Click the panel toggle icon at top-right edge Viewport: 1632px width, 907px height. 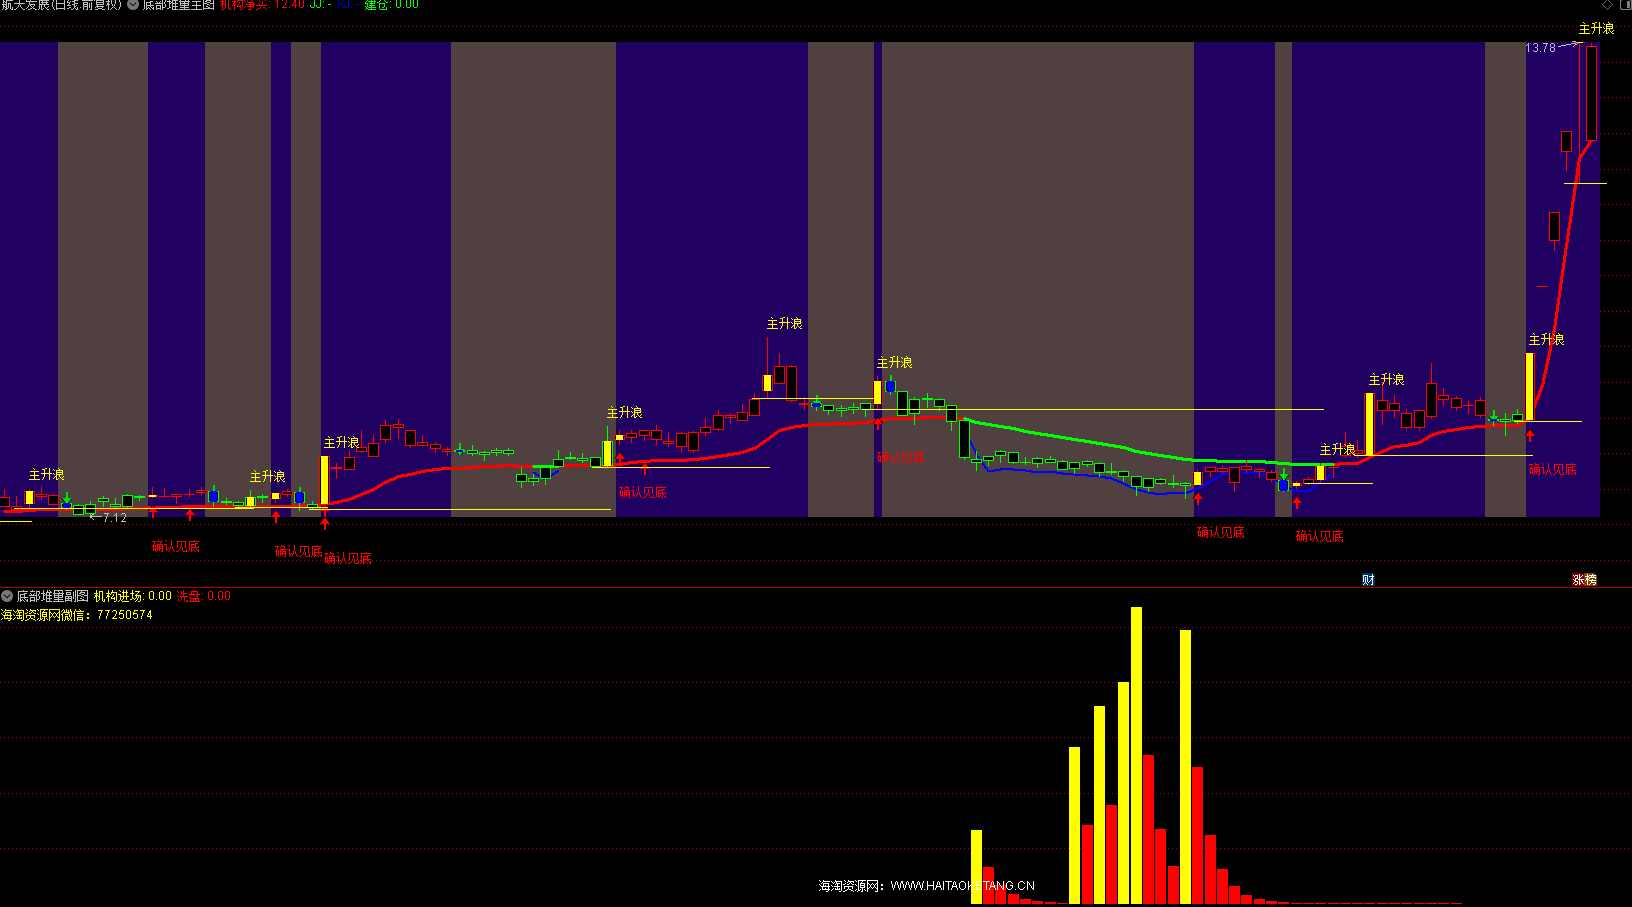click(1624, 5)
